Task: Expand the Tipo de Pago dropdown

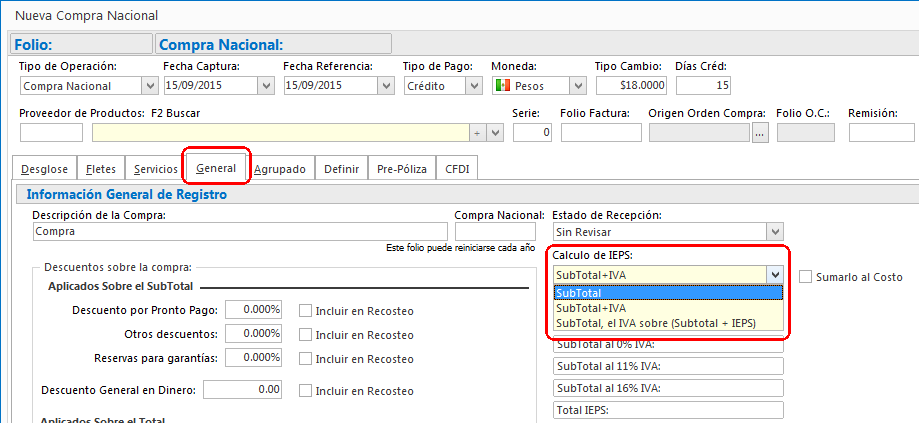Action: click(474, 86)
